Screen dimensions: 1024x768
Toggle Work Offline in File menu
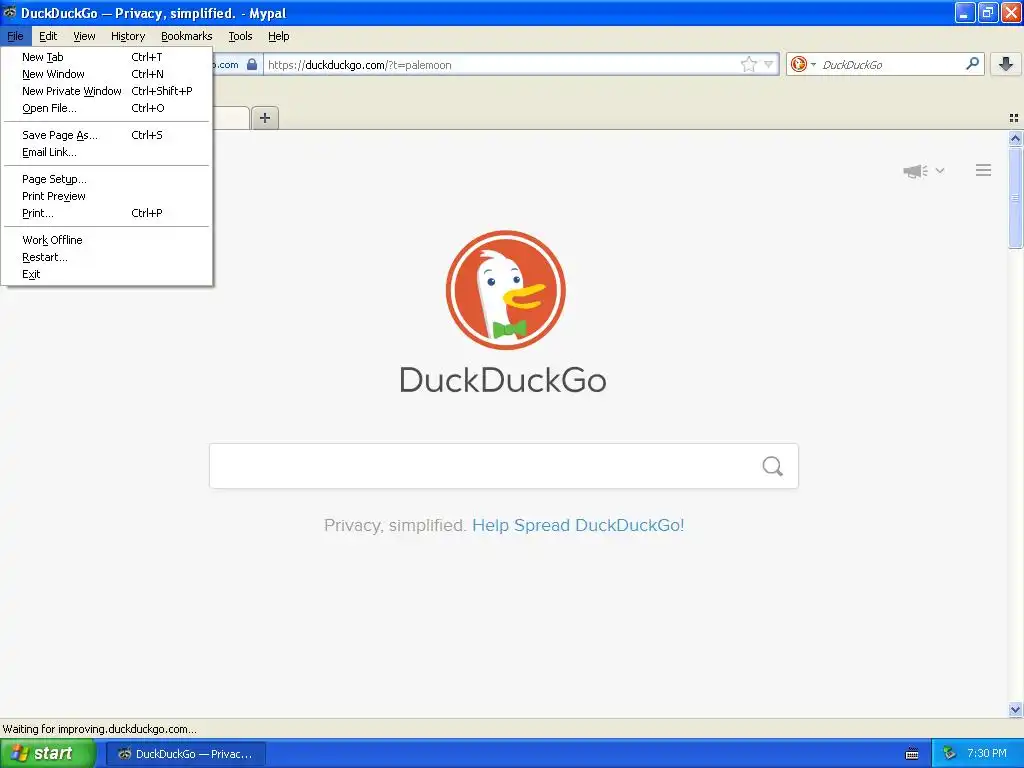(106, 240)
